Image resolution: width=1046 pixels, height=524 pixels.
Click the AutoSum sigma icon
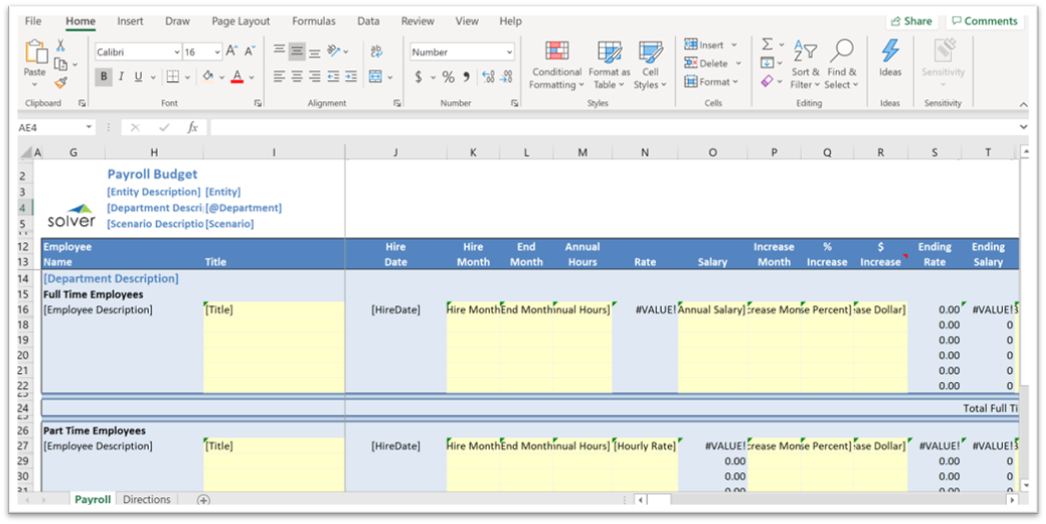(767, 45)
